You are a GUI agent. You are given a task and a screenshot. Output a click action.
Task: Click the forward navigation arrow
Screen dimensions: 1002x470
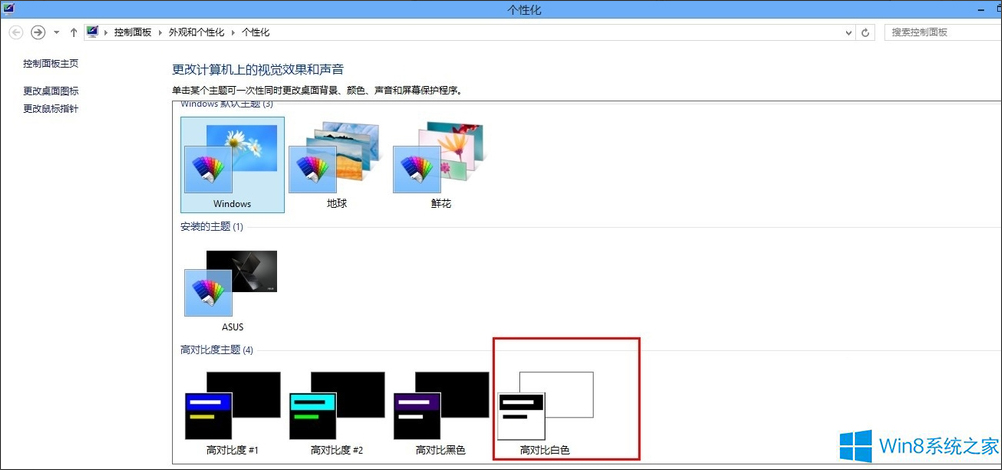tap(38, 32)
